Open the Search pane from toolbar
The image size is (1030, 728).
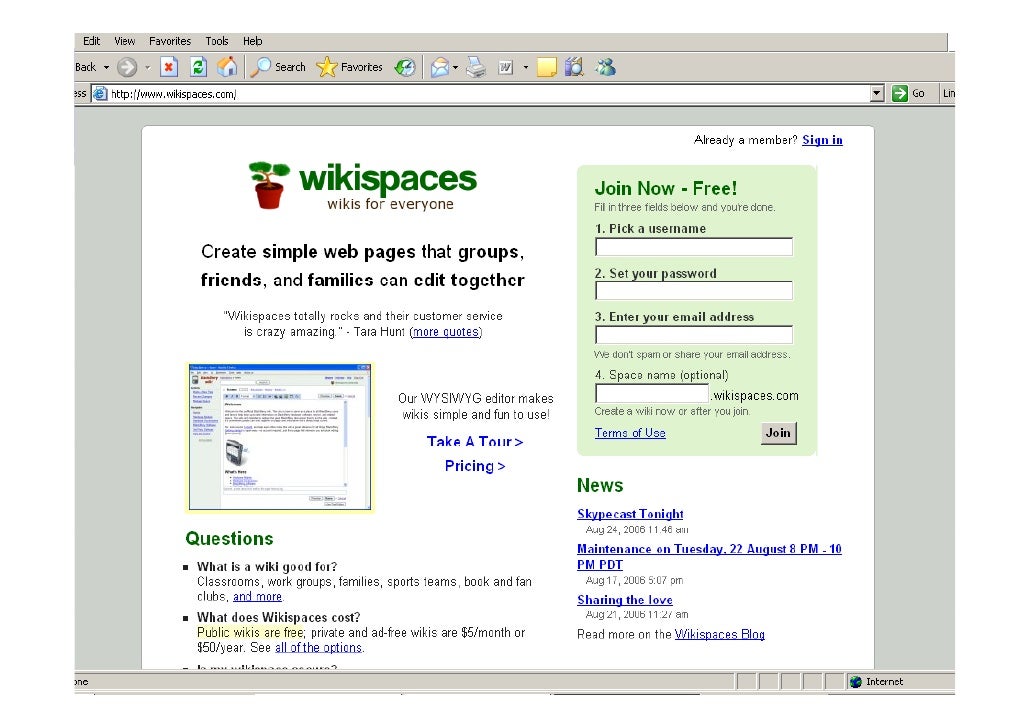(x=280, y=67)
